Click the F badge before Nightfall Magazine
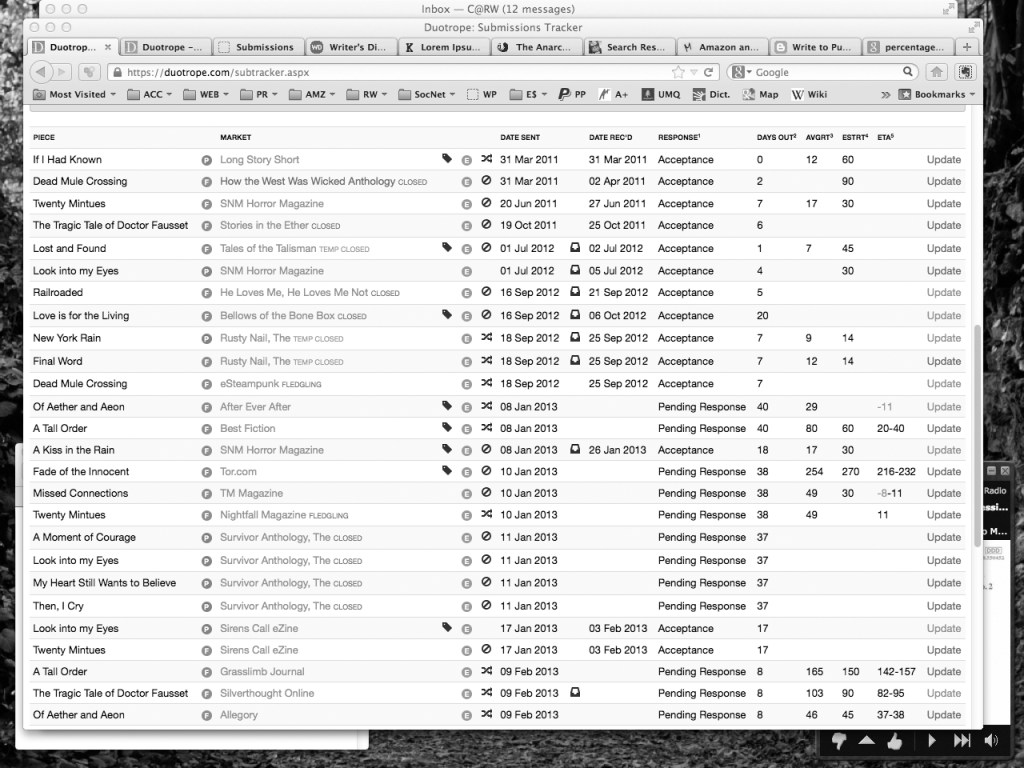This screenshot has width=1024, height=768. (207, 515)
